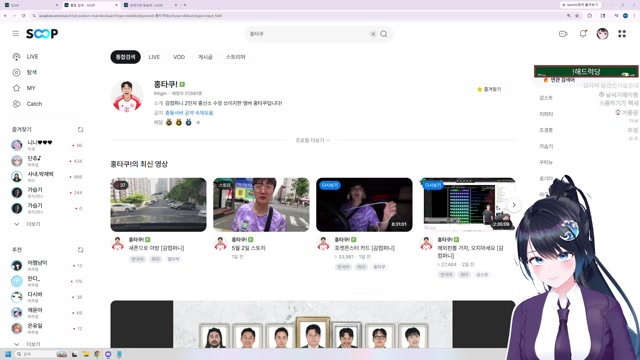
Task: Open Chrome from the taskbar
Action: (x=97, y=354)
